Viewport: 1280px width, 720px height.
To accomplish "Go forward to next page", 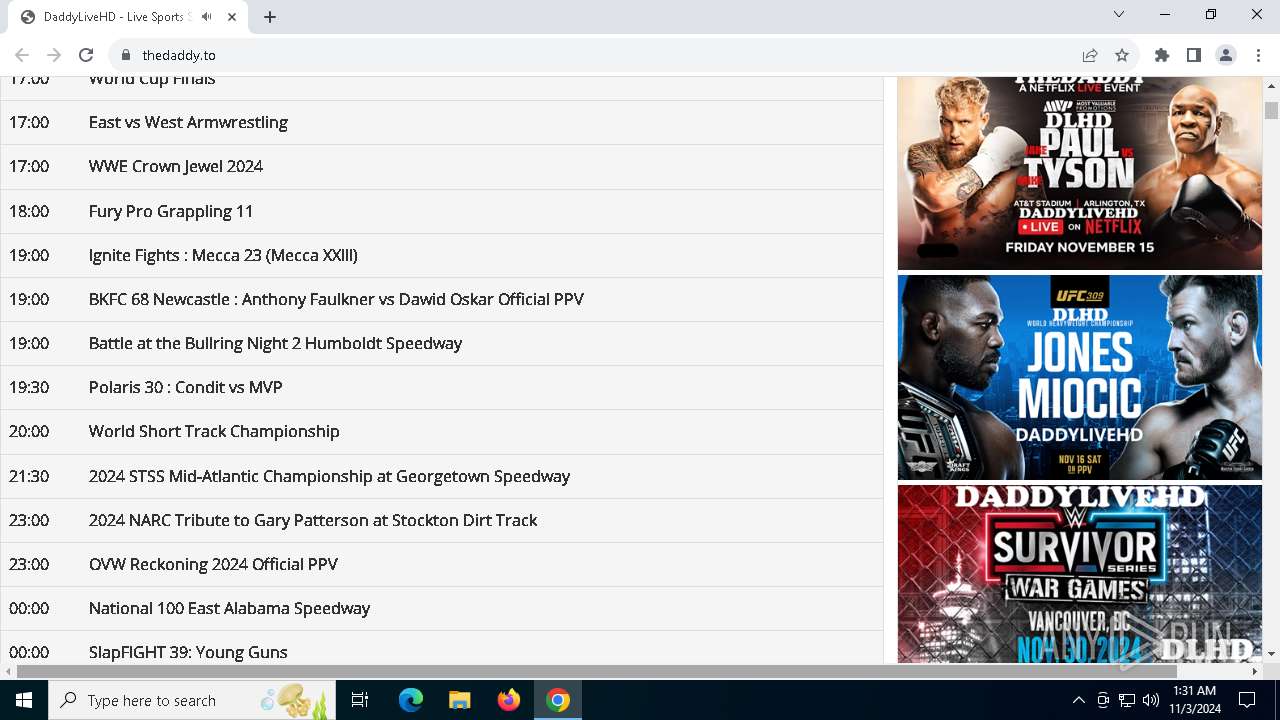I will click(x=54, y=55).
